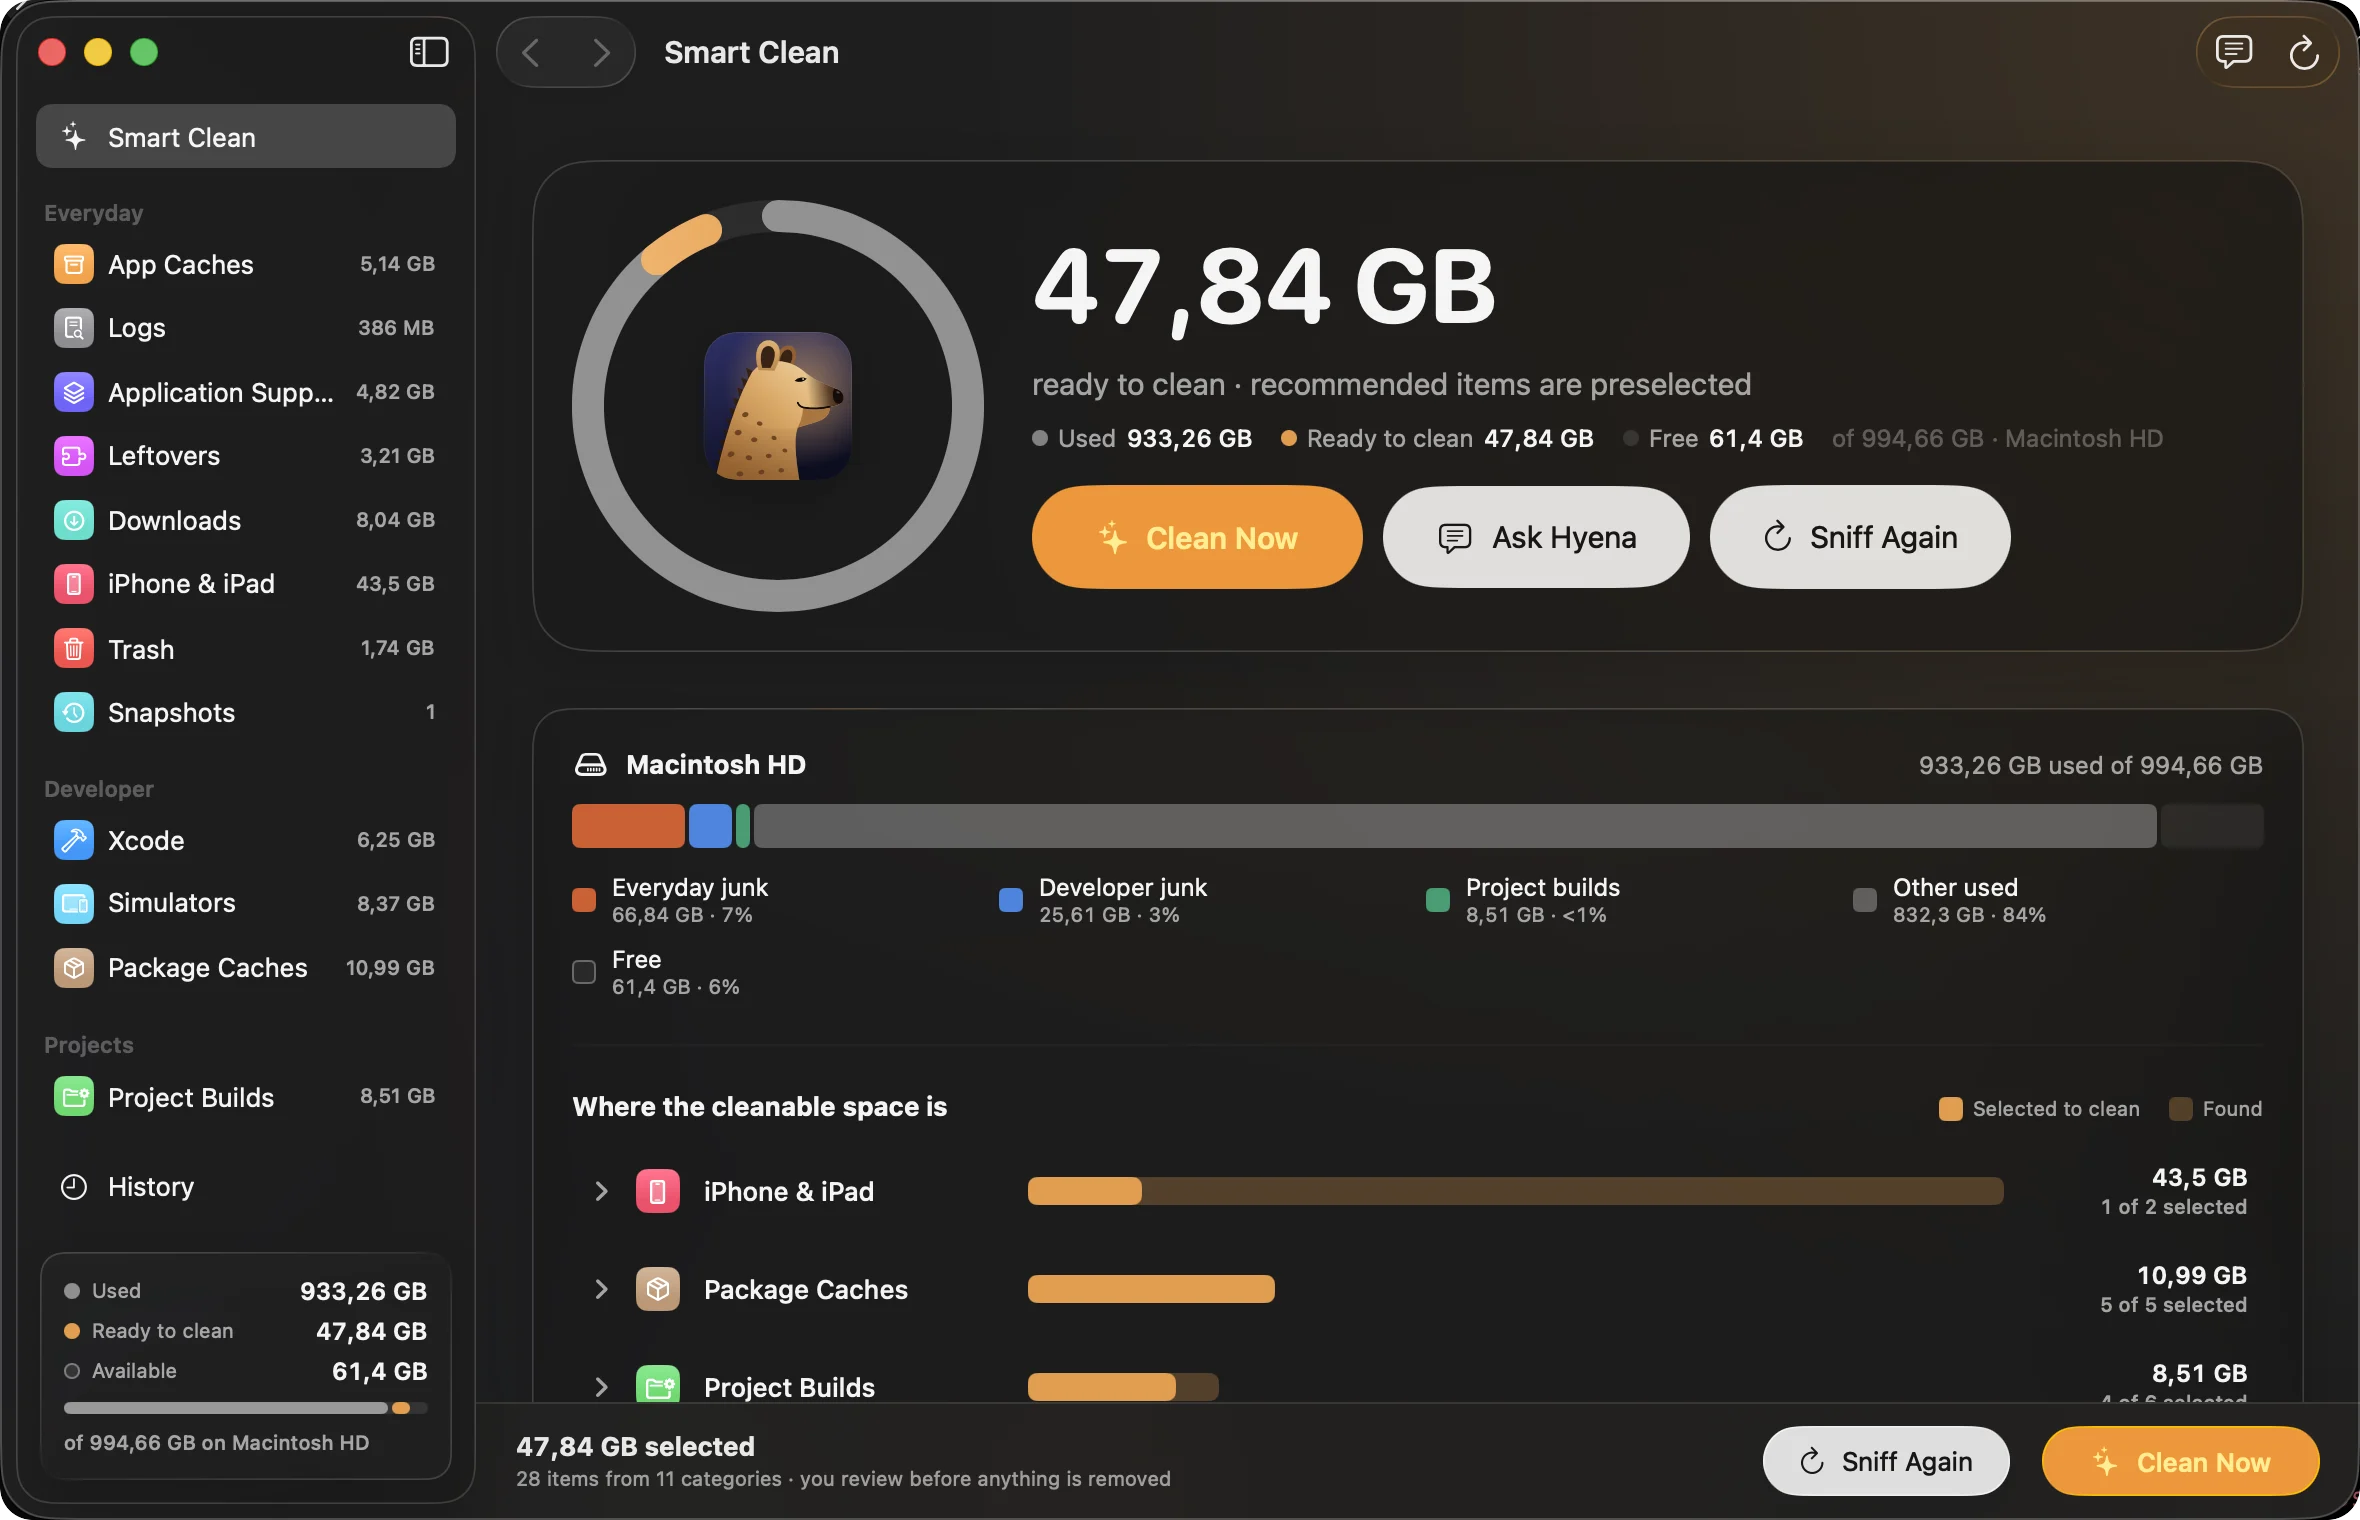This screenshot has width=2360, height=1520.
Task: Click the iPhone & iPad progress bar
Action: pyautogui.click(x=1516, y=1191)
